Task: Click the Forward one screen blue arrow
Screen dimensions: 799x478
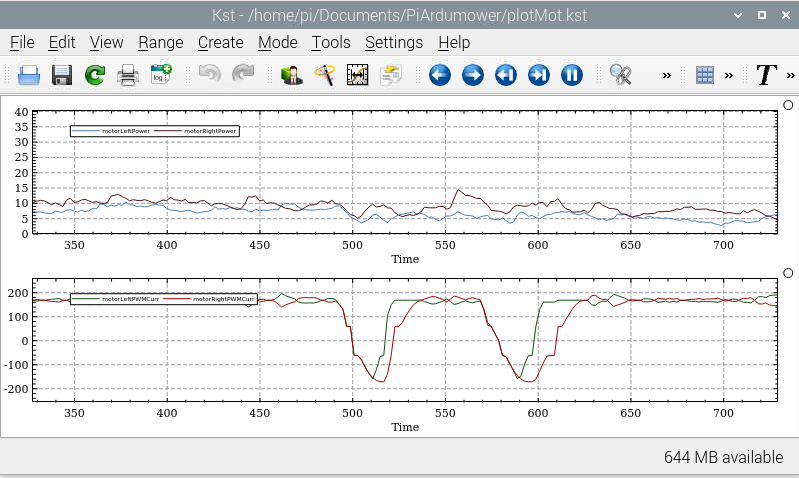Action: point(473,75)
